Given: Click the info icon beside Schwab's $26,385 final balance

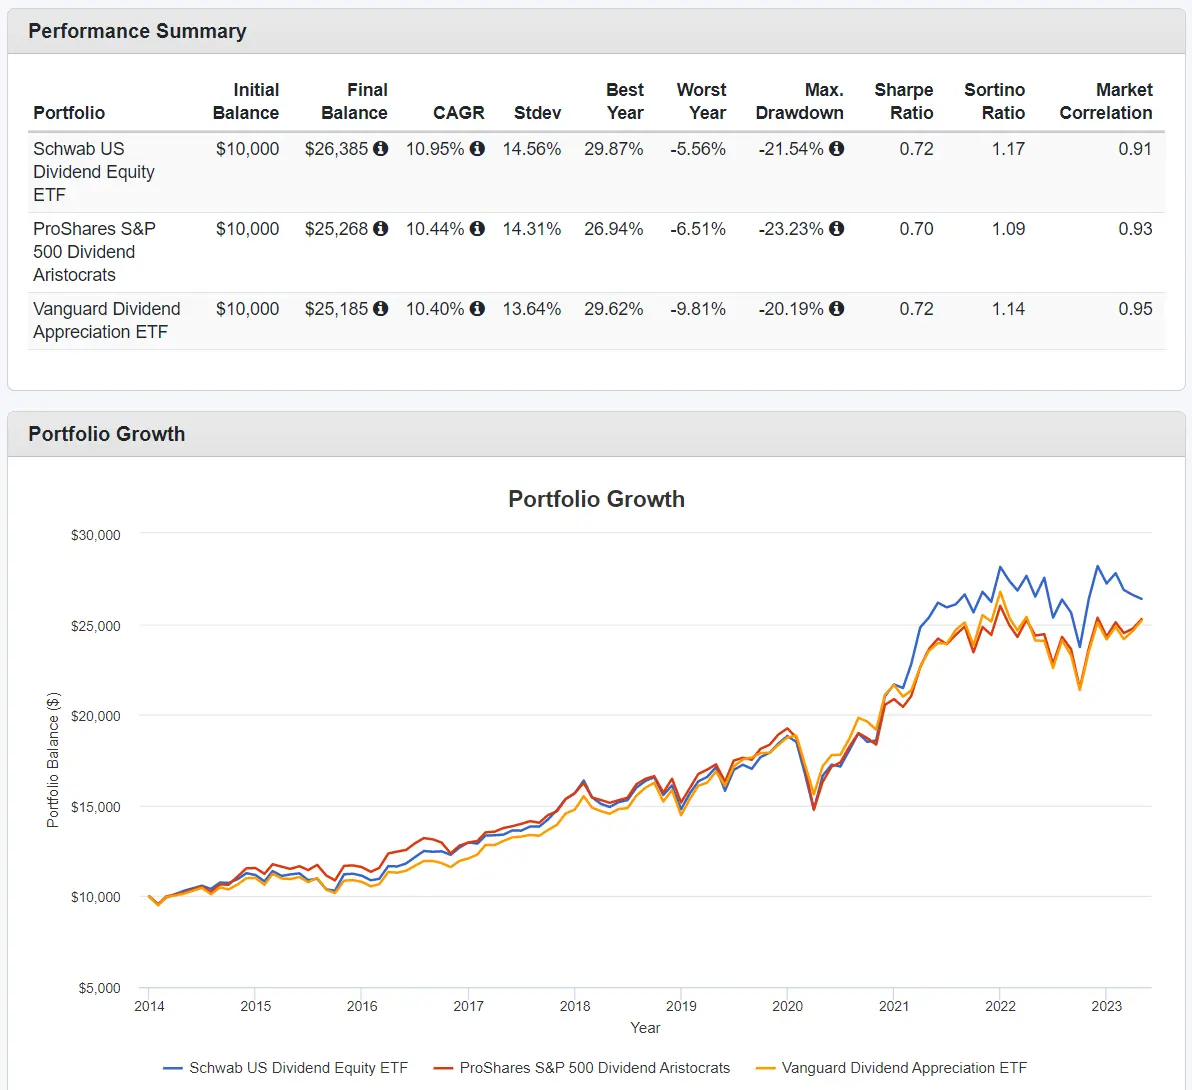Looking at the screenshot, I should click(x=380, y=148).
